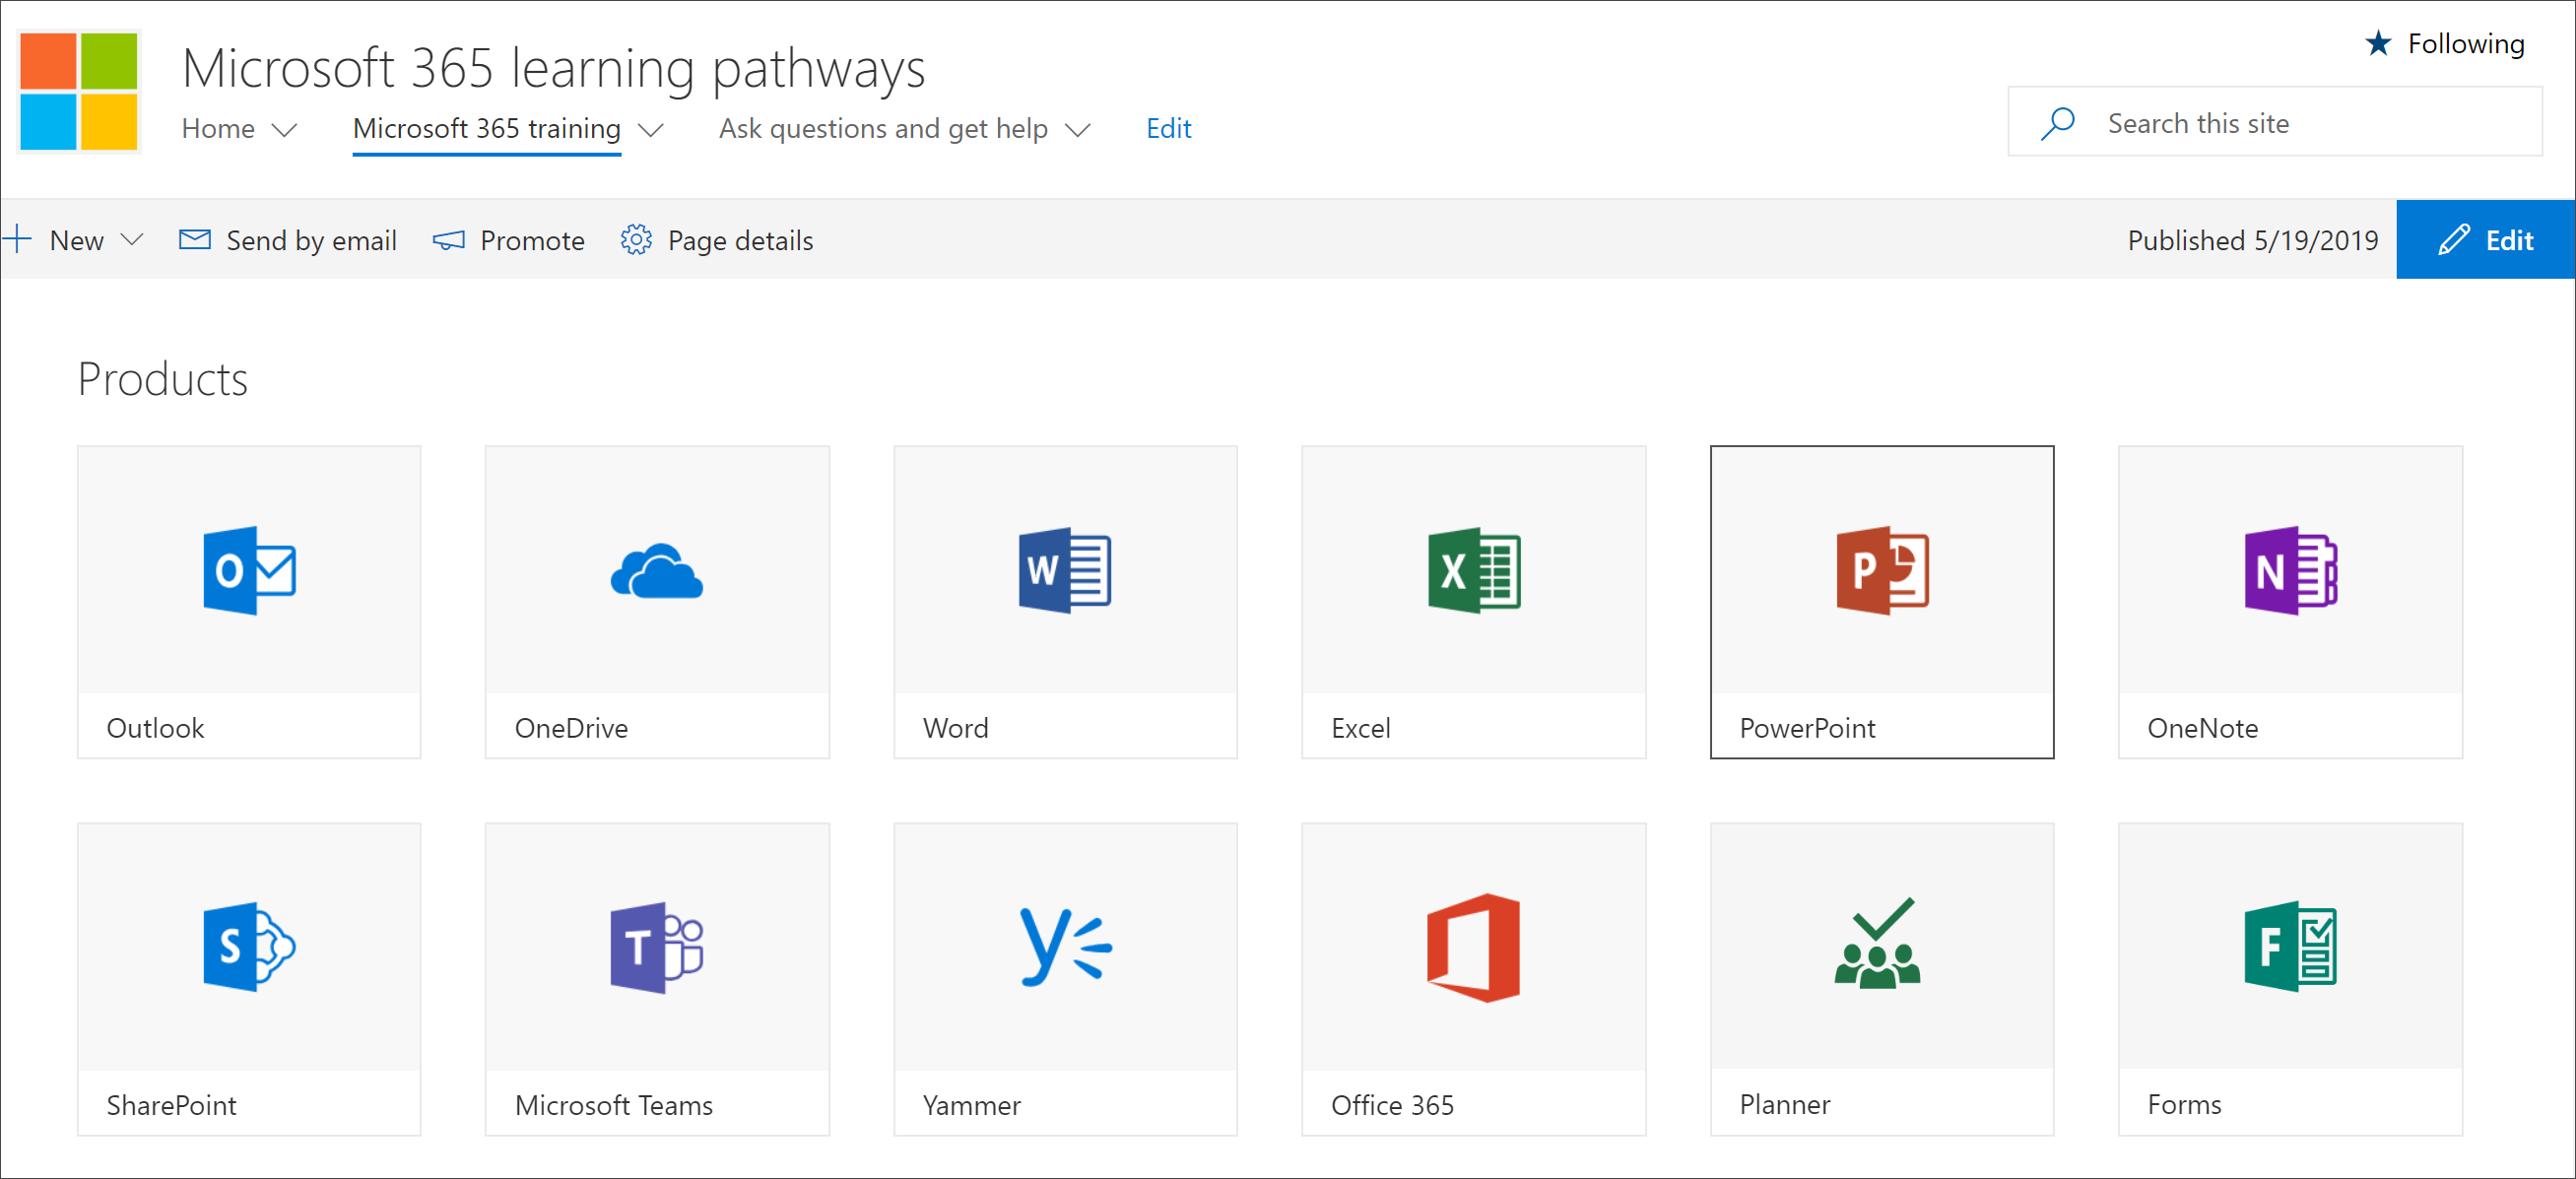Click the Products section heading
This screenshot has width=2576, height=1179.
pos(163,379)
